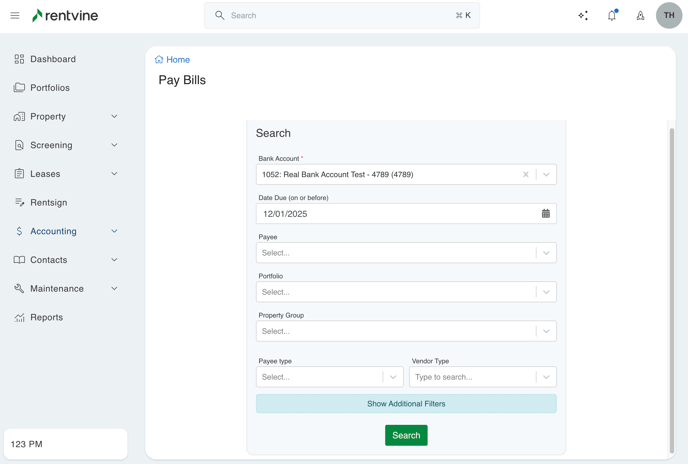Click the icon left of the avatar

point(640,16)
